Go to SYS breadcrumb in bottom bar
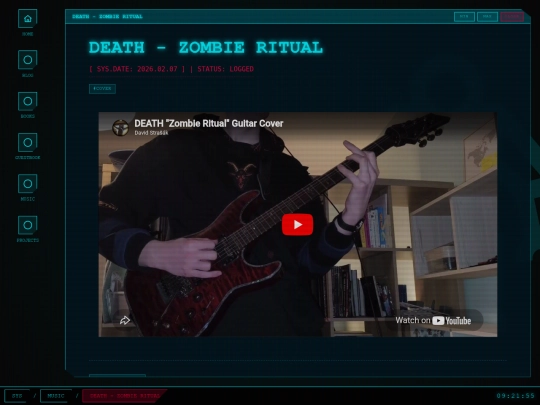 click(17, 396)
